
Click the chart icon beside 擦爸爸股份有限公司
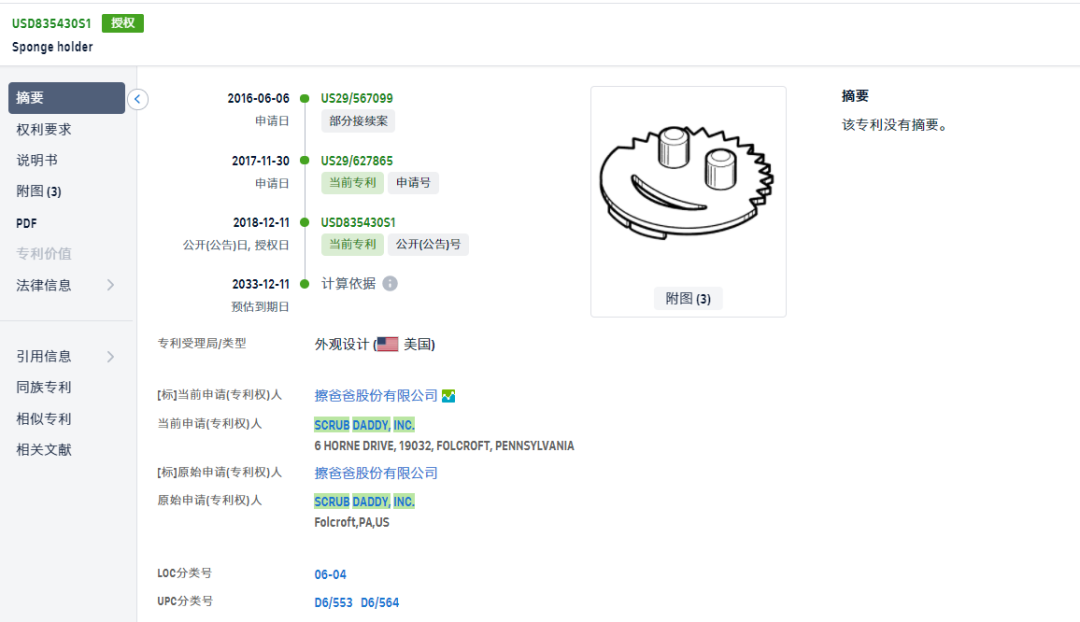[x=448, y=396]
